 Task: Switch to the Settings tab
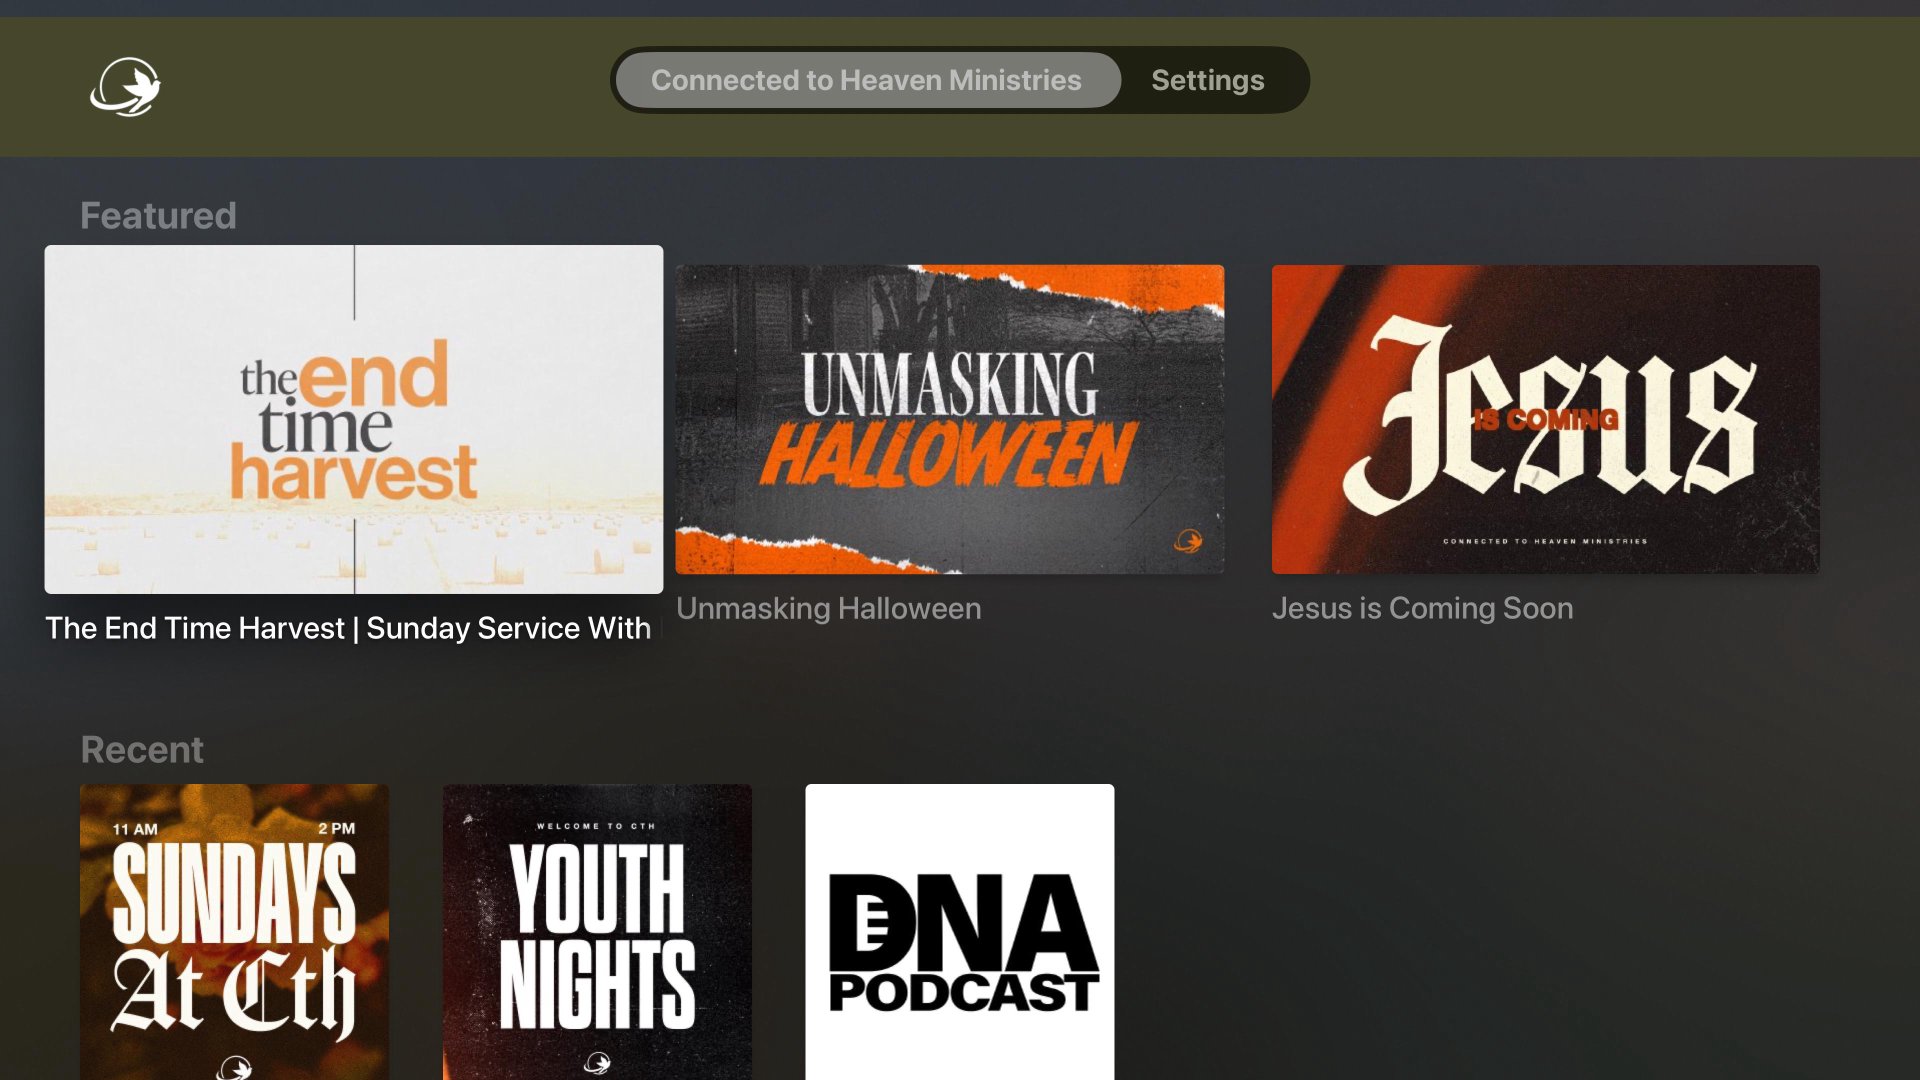1207,80
